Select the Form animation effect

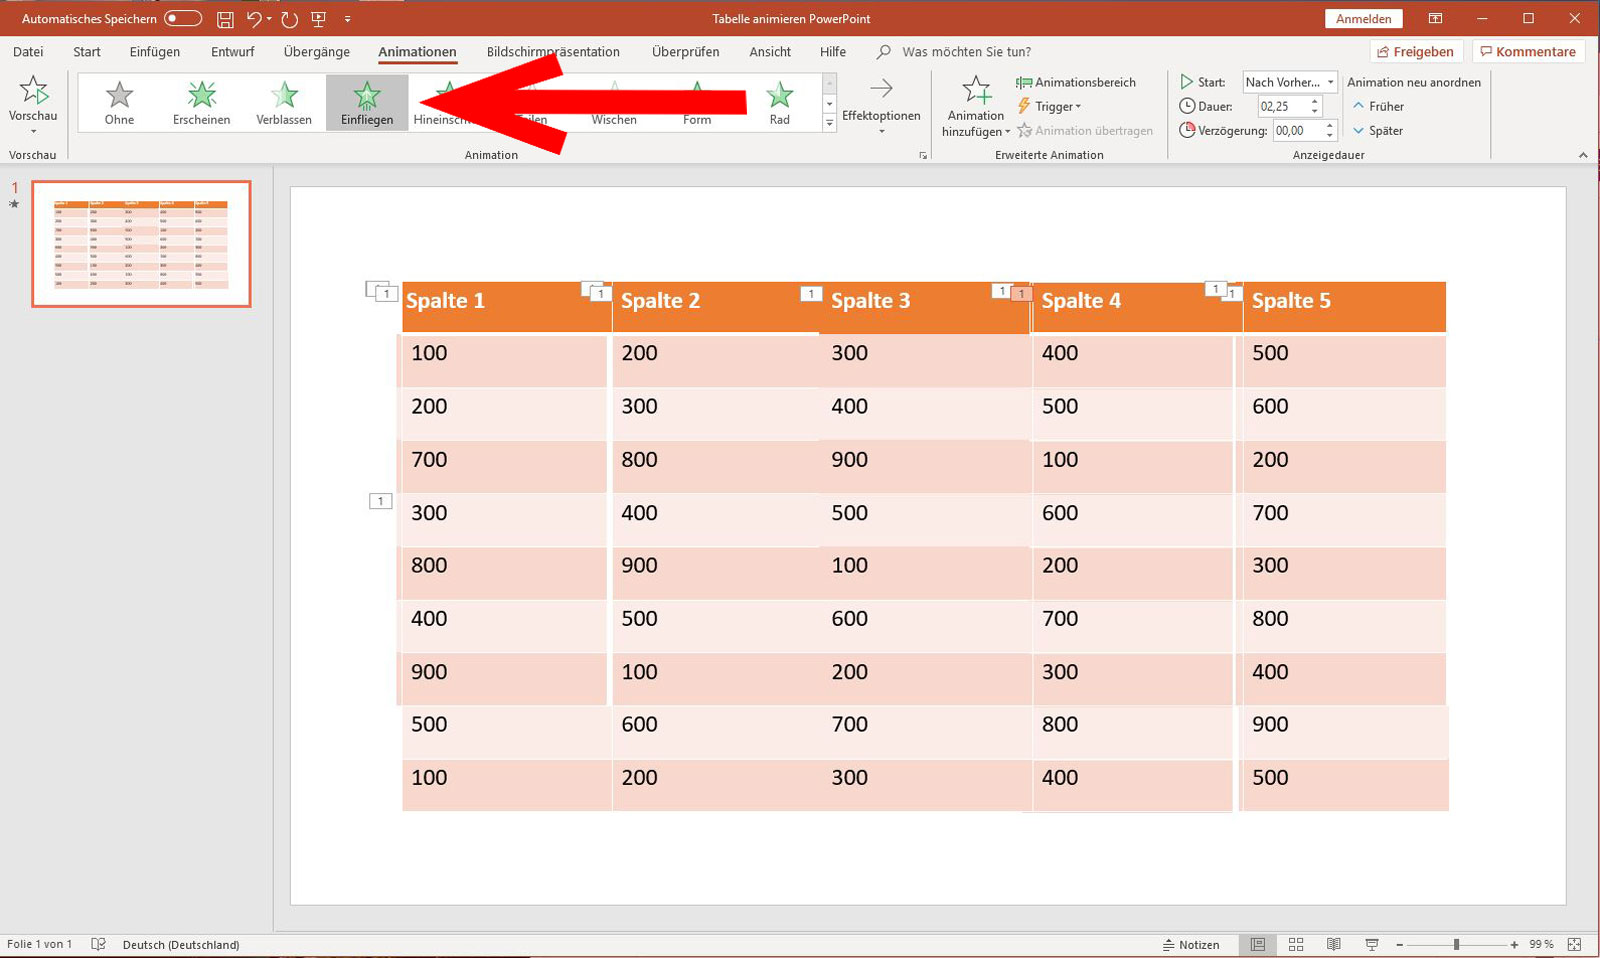pyautogui.click(x=696, y=100)
